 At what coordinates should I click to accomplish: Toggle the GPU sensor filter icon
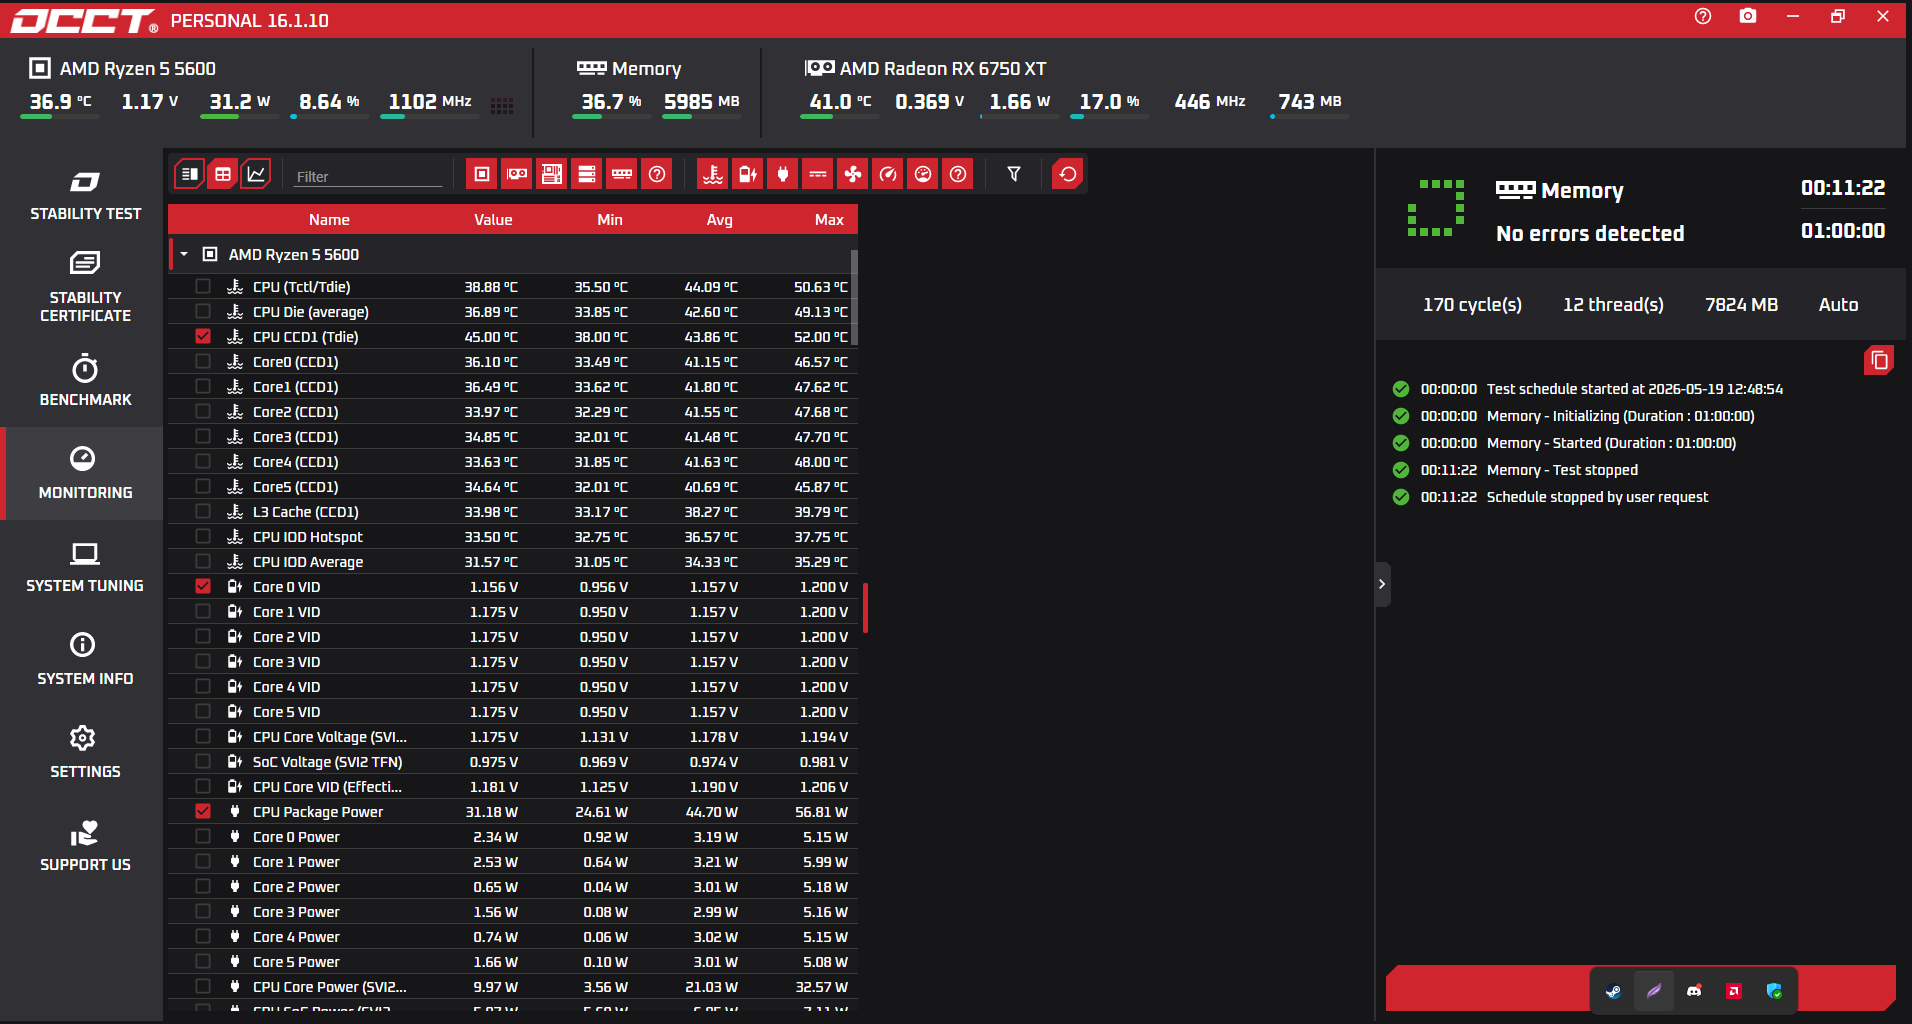[x=517, y=174]
